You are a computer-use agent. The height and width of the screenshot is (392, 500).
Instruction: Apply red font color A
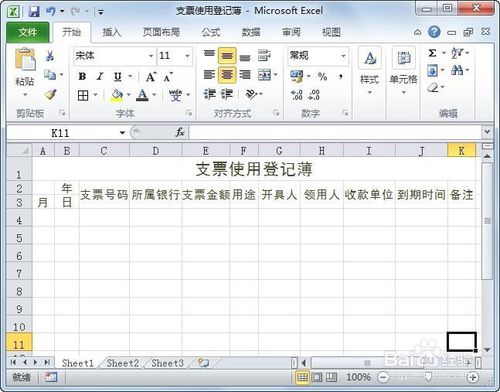143,95
